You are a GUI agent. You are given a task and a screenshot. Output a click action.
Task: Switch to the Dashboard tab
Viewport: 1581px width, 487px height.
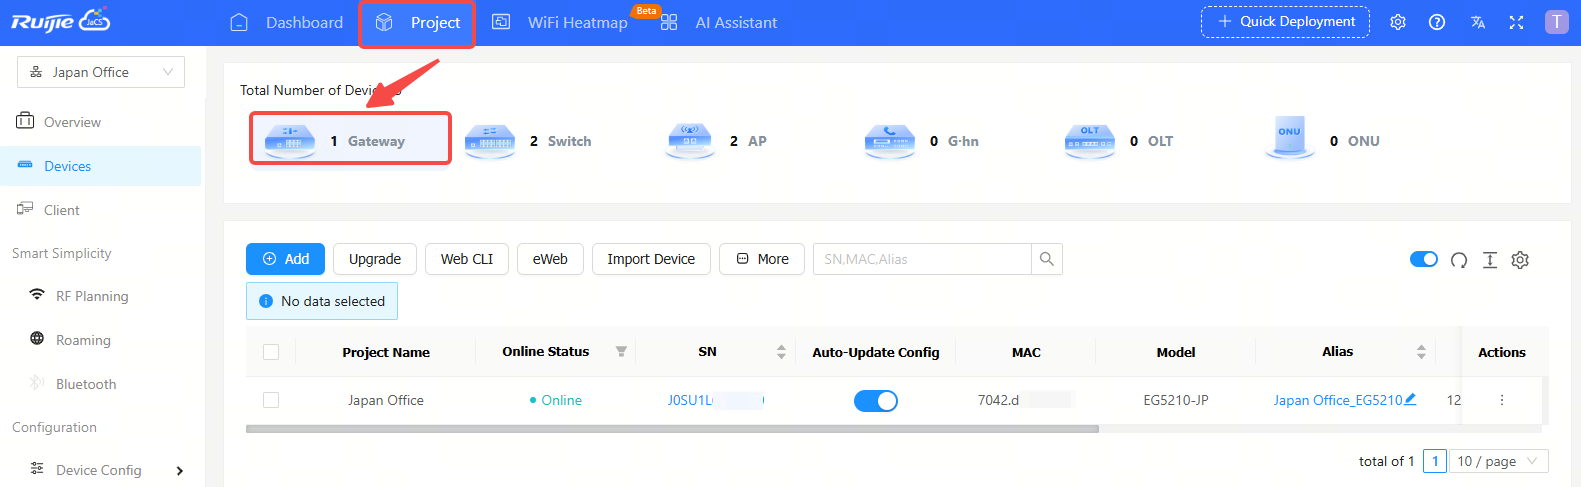point(287,22)
